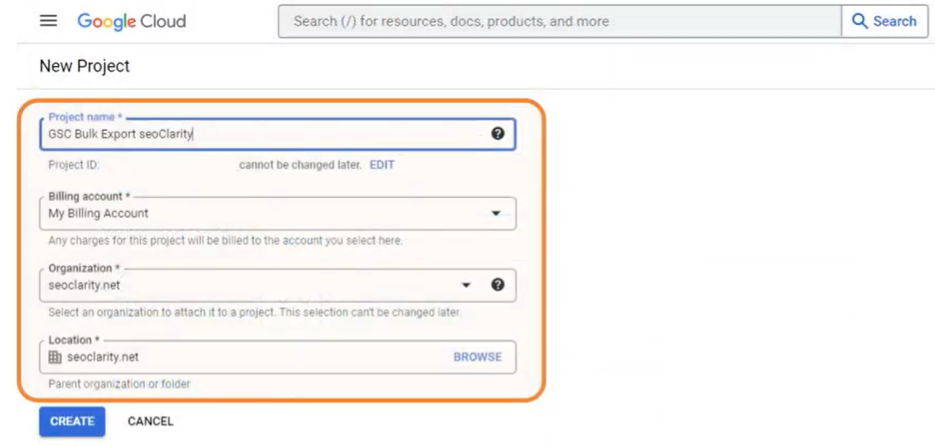Click the Google Cloud logo

click(x=131, y=21)
